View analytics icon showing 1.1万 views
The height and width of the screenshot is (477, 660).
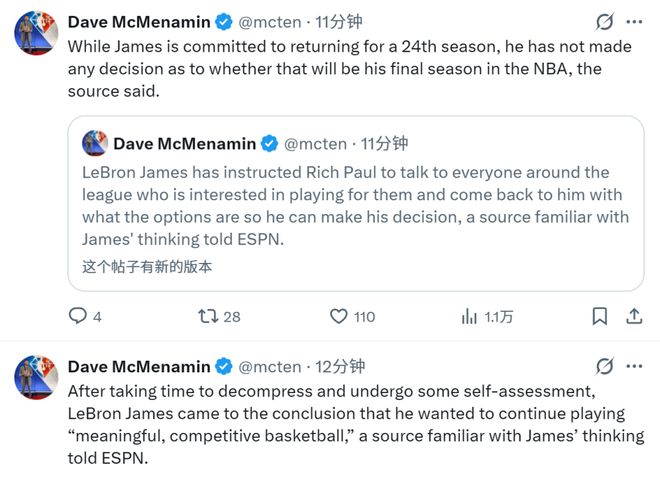(x=469, y=316)
